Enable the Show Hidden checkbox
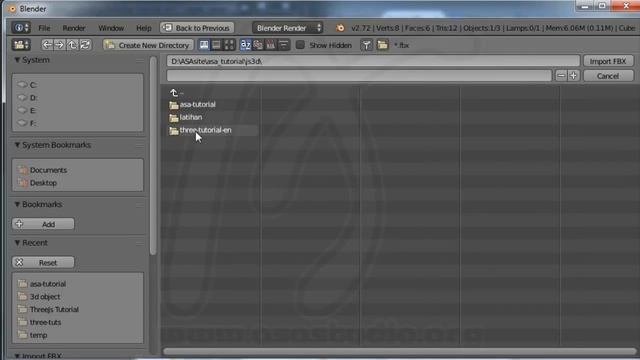The image size is (640, 360). point(300,45)
